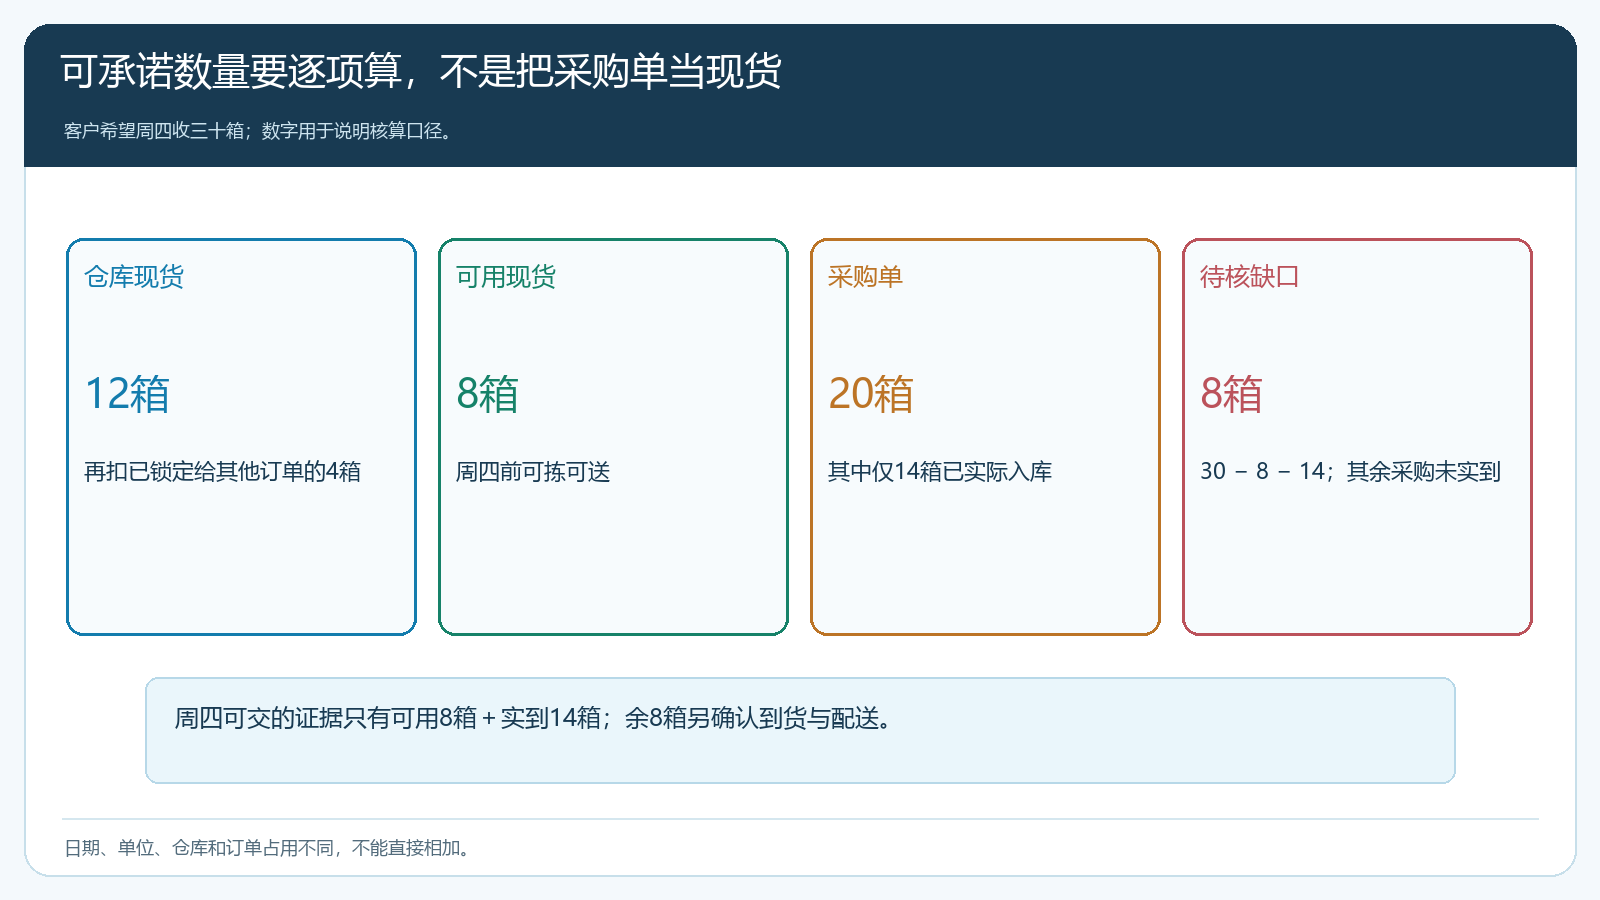Click the note 周四前可拣可送
This screenshot has width=1600, height=900.
[533, 472]
